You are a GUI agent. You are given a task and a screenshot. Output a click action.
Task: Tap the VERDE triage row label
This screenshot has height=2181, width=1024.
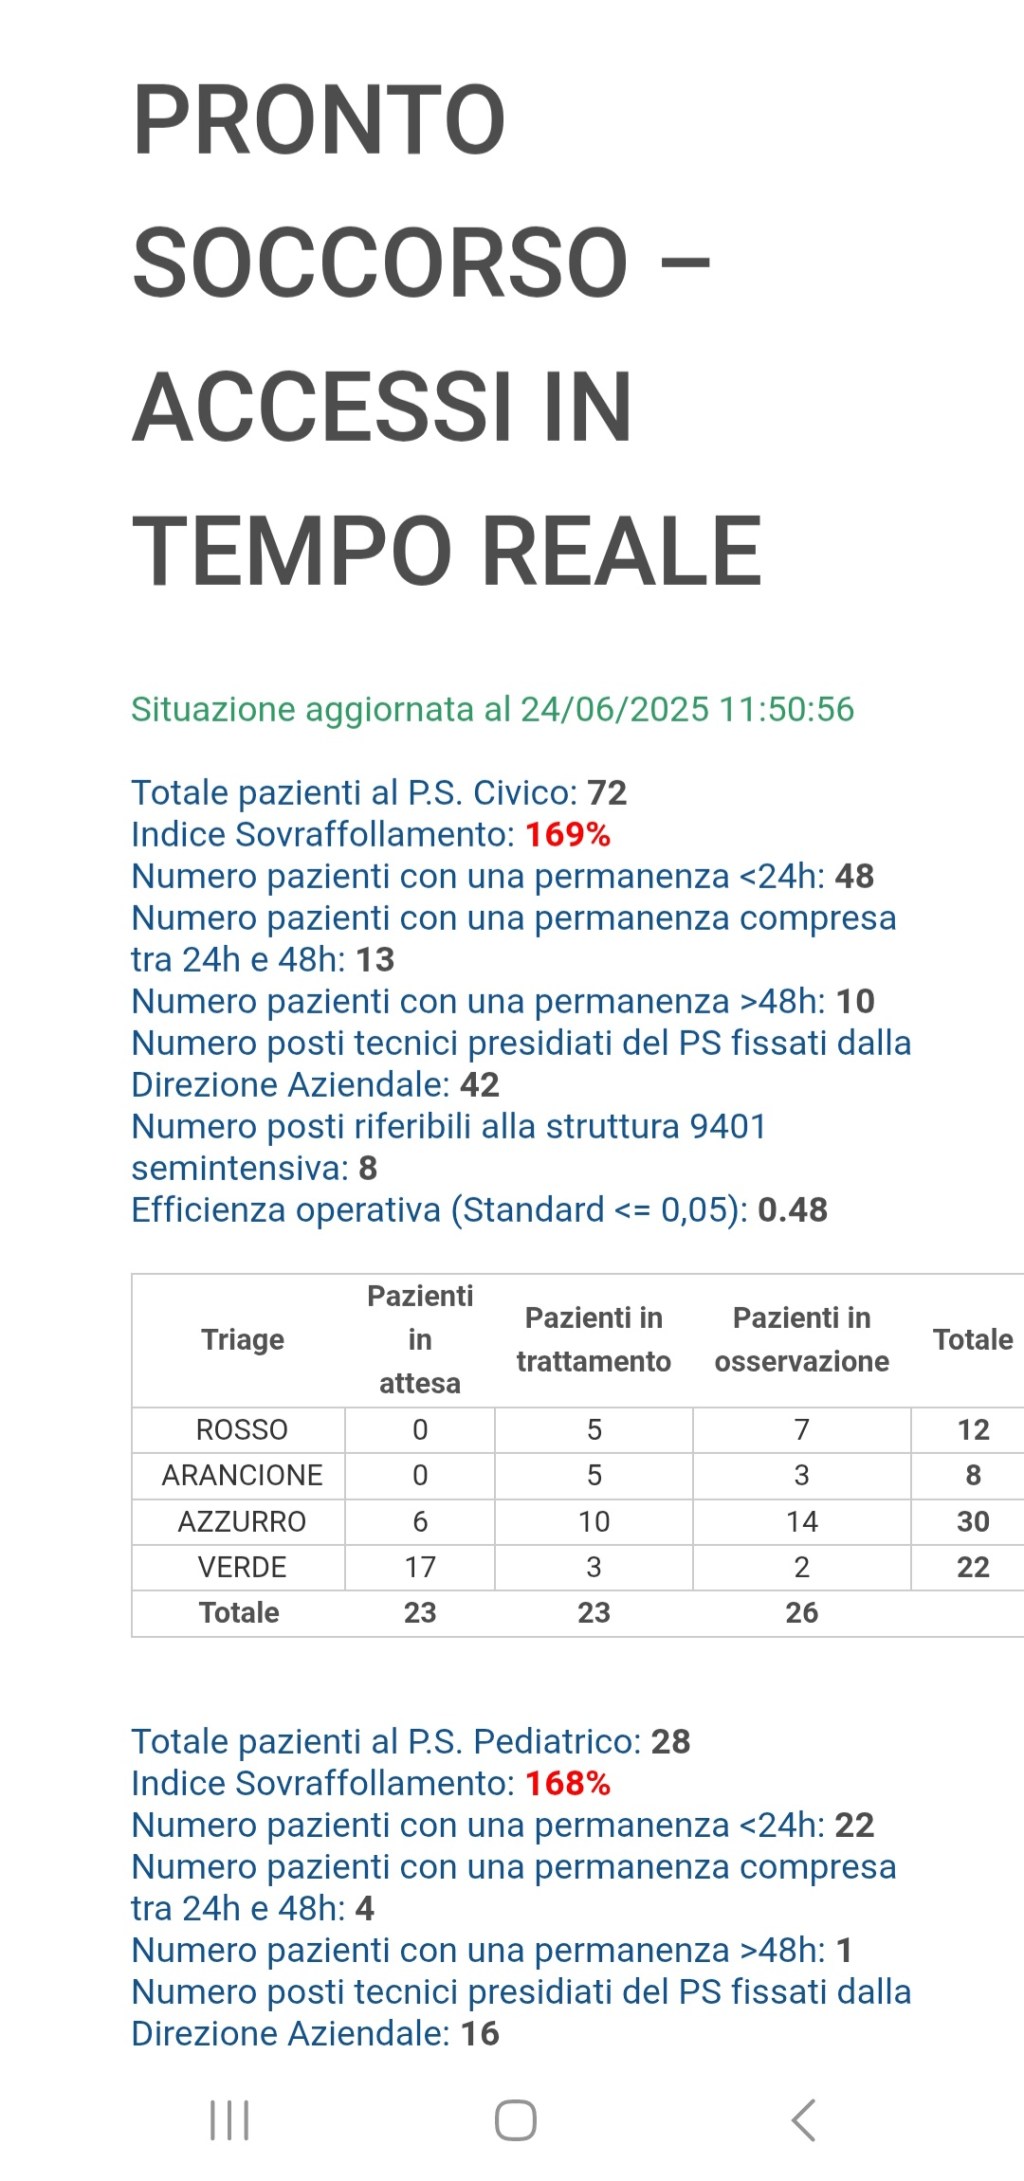(242, 1567)
